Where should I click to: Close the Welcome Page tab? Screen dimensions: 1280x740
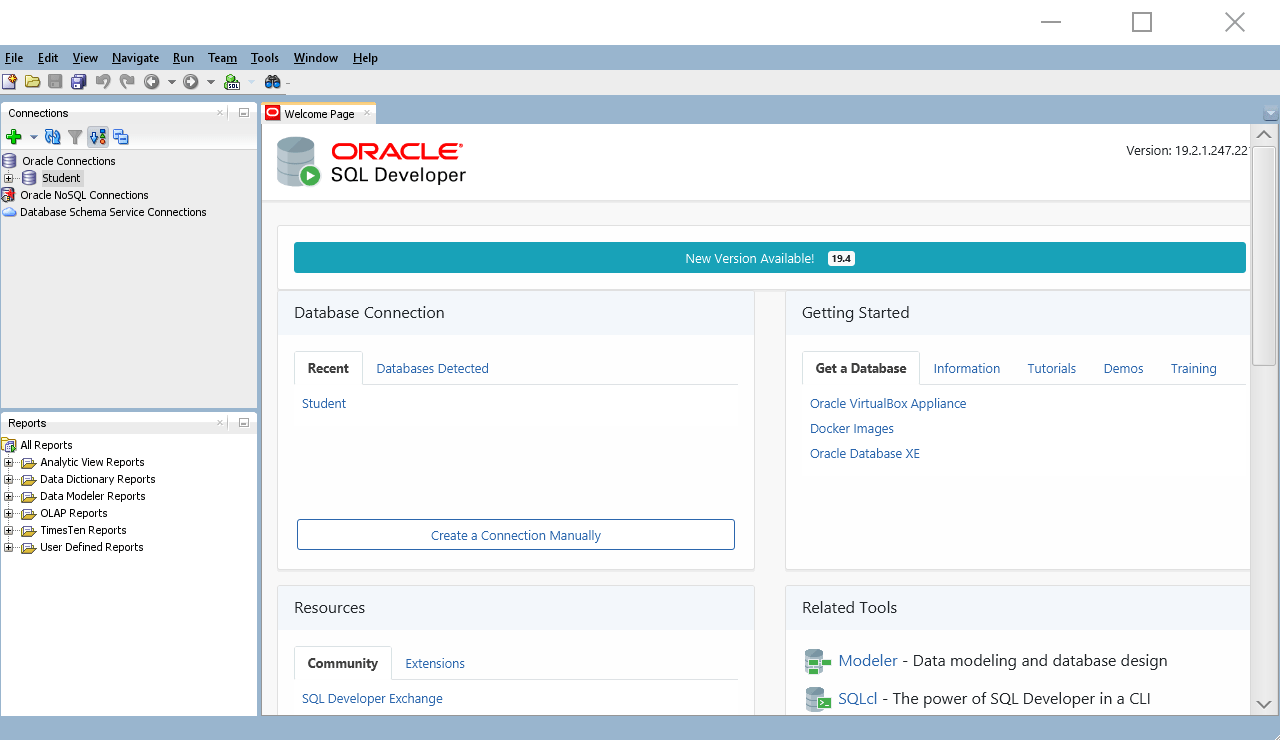point(367,113)
